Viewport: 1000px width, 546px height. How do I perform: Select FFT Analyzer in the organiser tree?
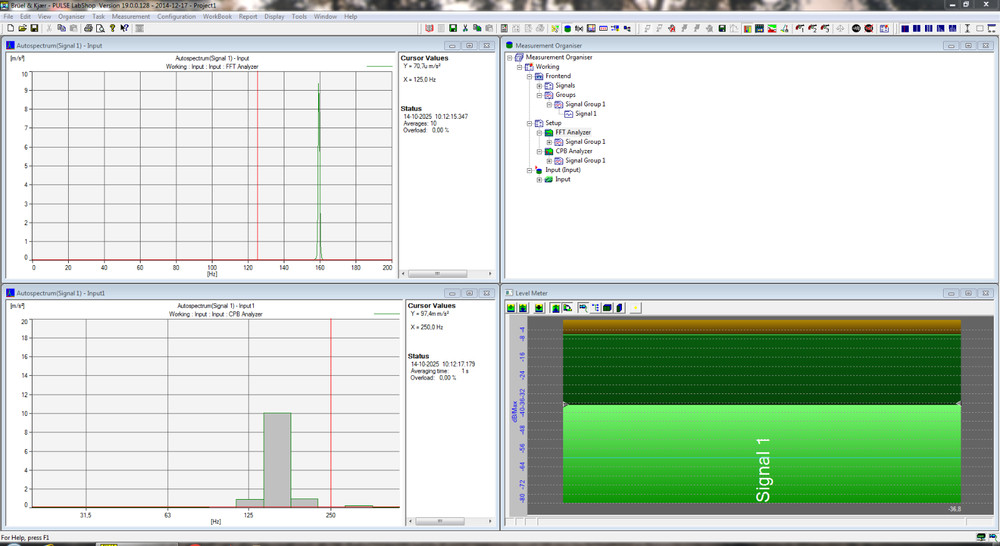573,132
